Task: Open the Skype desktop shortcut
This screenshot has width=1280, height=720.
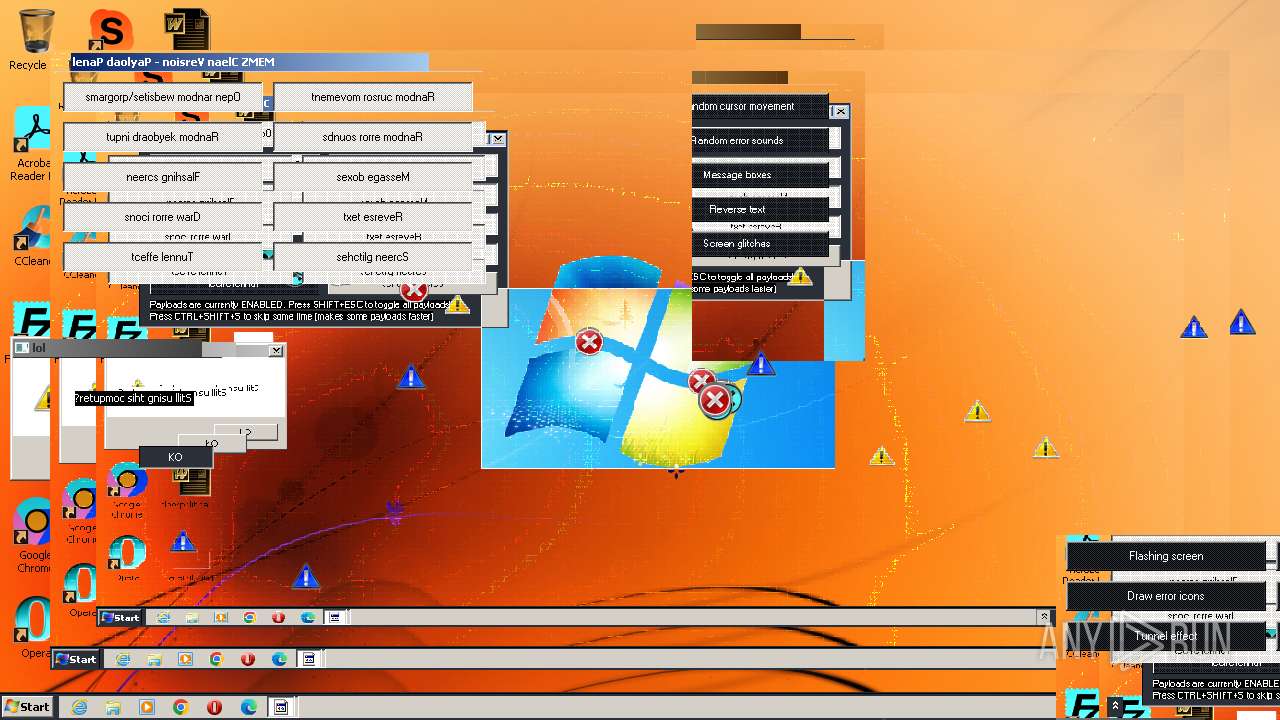Action: coord(109,29)
